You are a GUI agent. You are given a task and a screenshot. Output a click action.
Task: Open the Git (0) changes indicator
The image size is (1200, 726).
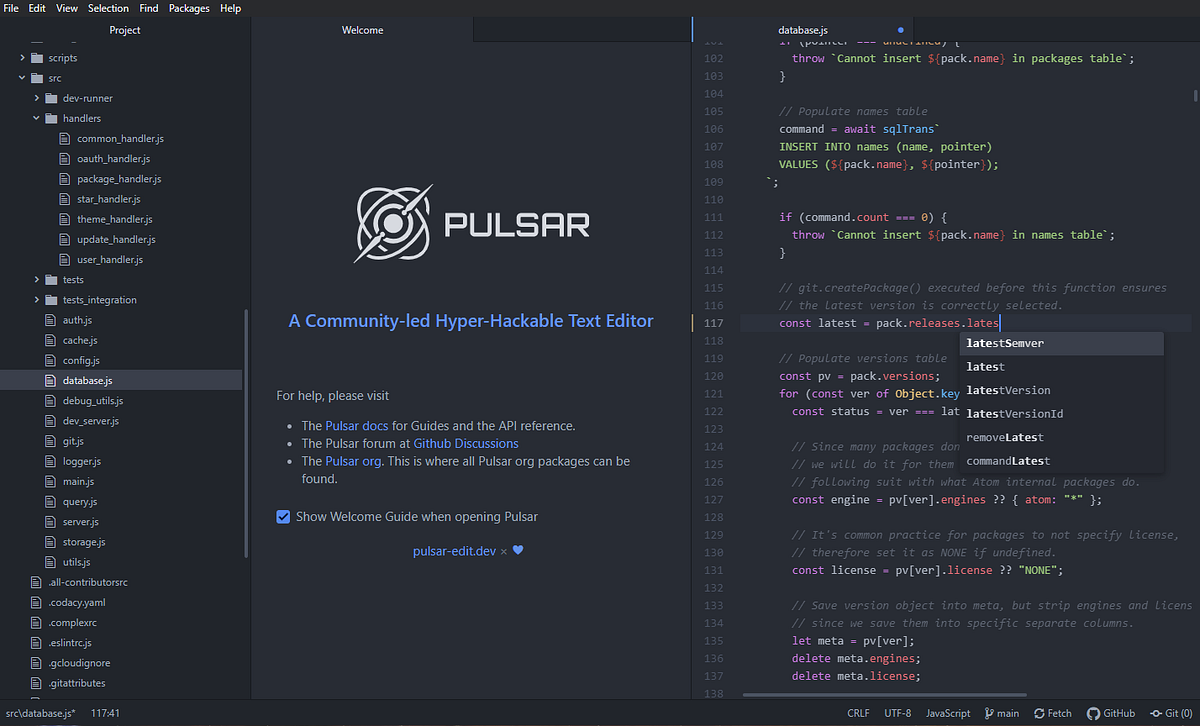click(1170, 713)
